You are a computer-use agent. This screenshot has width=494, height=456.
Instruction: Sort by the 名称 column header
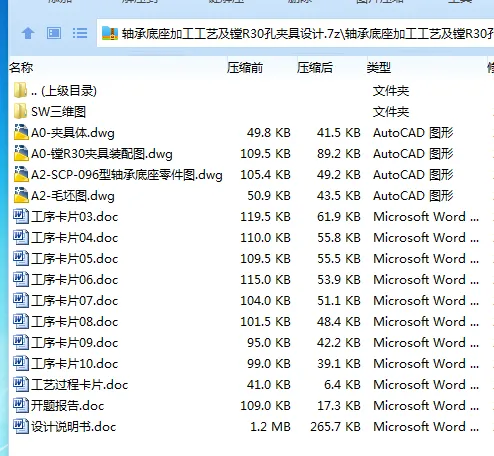pos(21,68)
